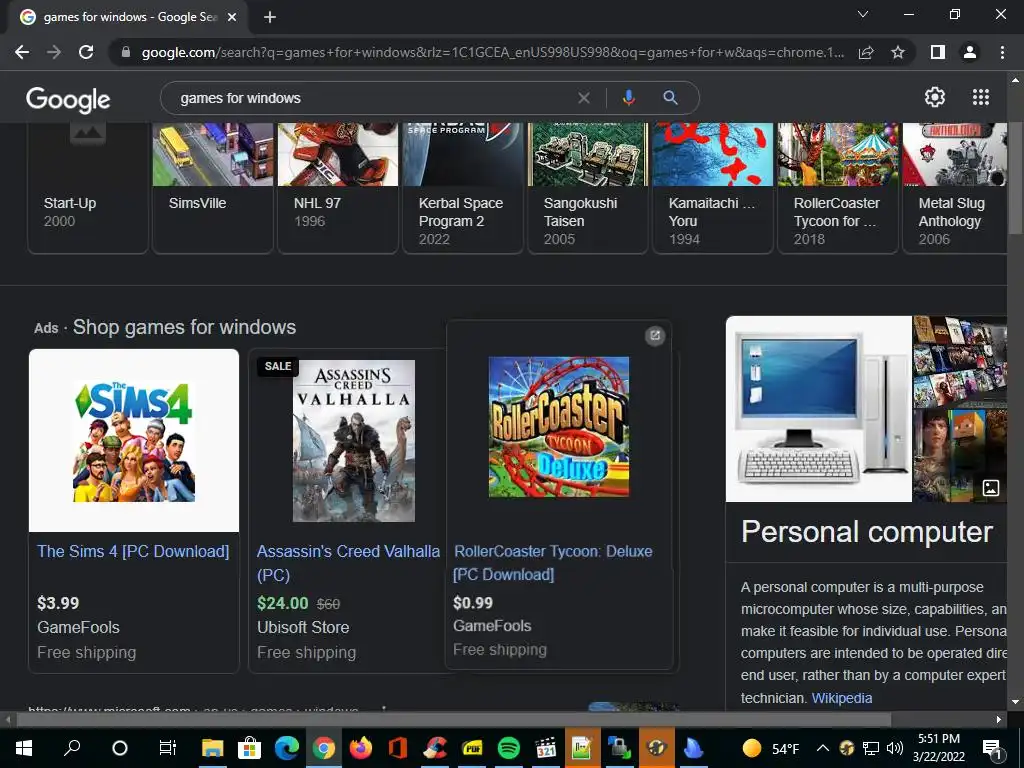Open the tab search dropdown arrow
1024x768 pixels.
click(863, 14)
